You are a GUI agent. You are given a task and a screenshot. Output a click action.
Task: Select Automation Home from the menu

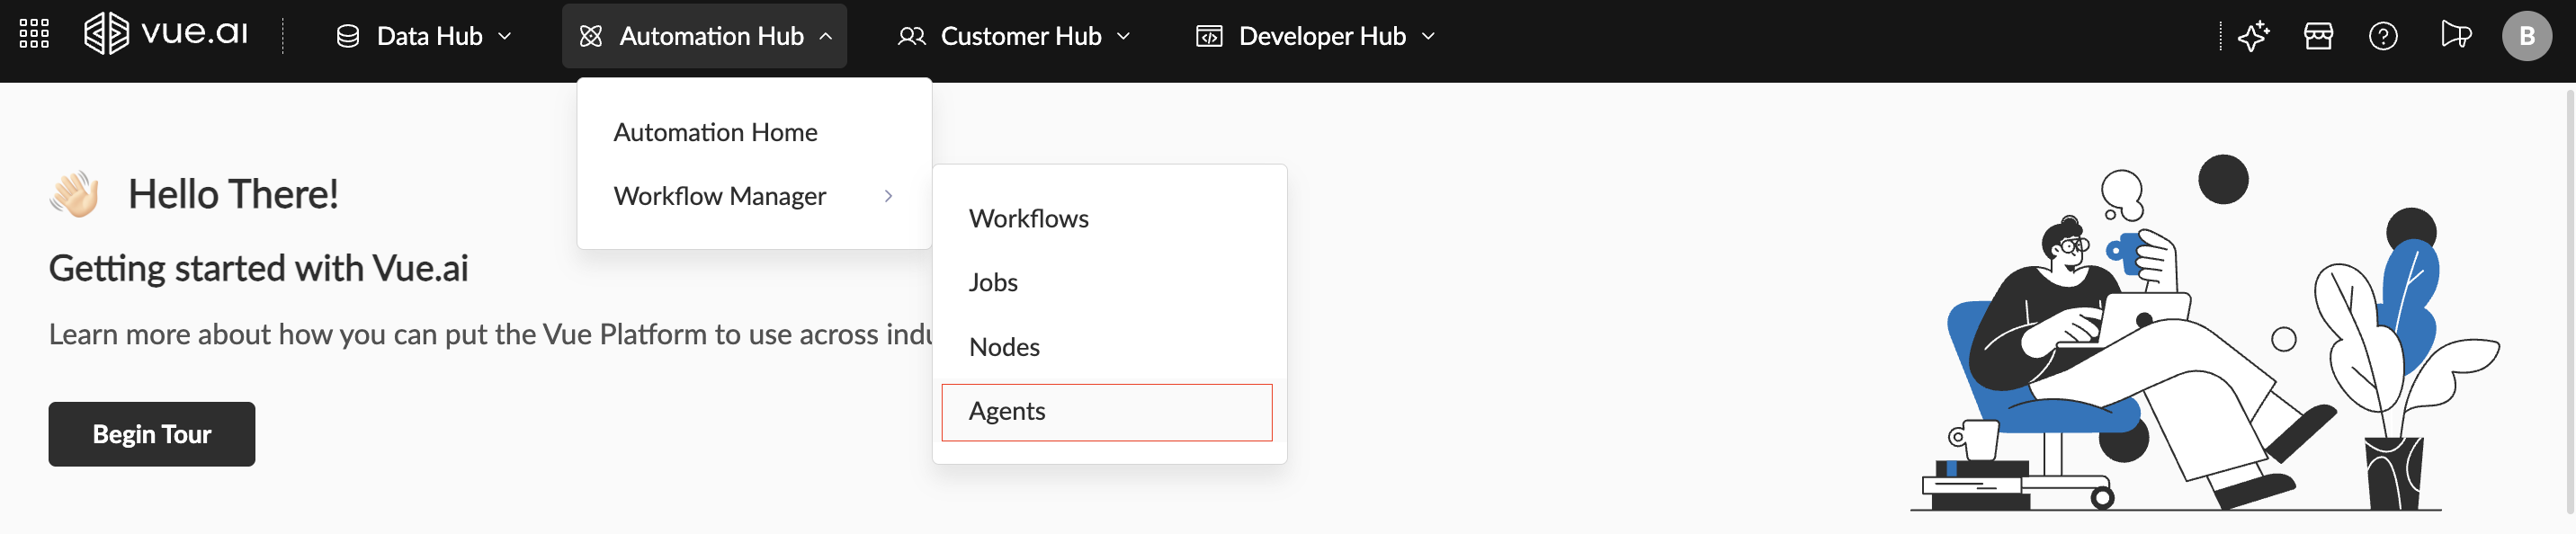tap(715, 132)
